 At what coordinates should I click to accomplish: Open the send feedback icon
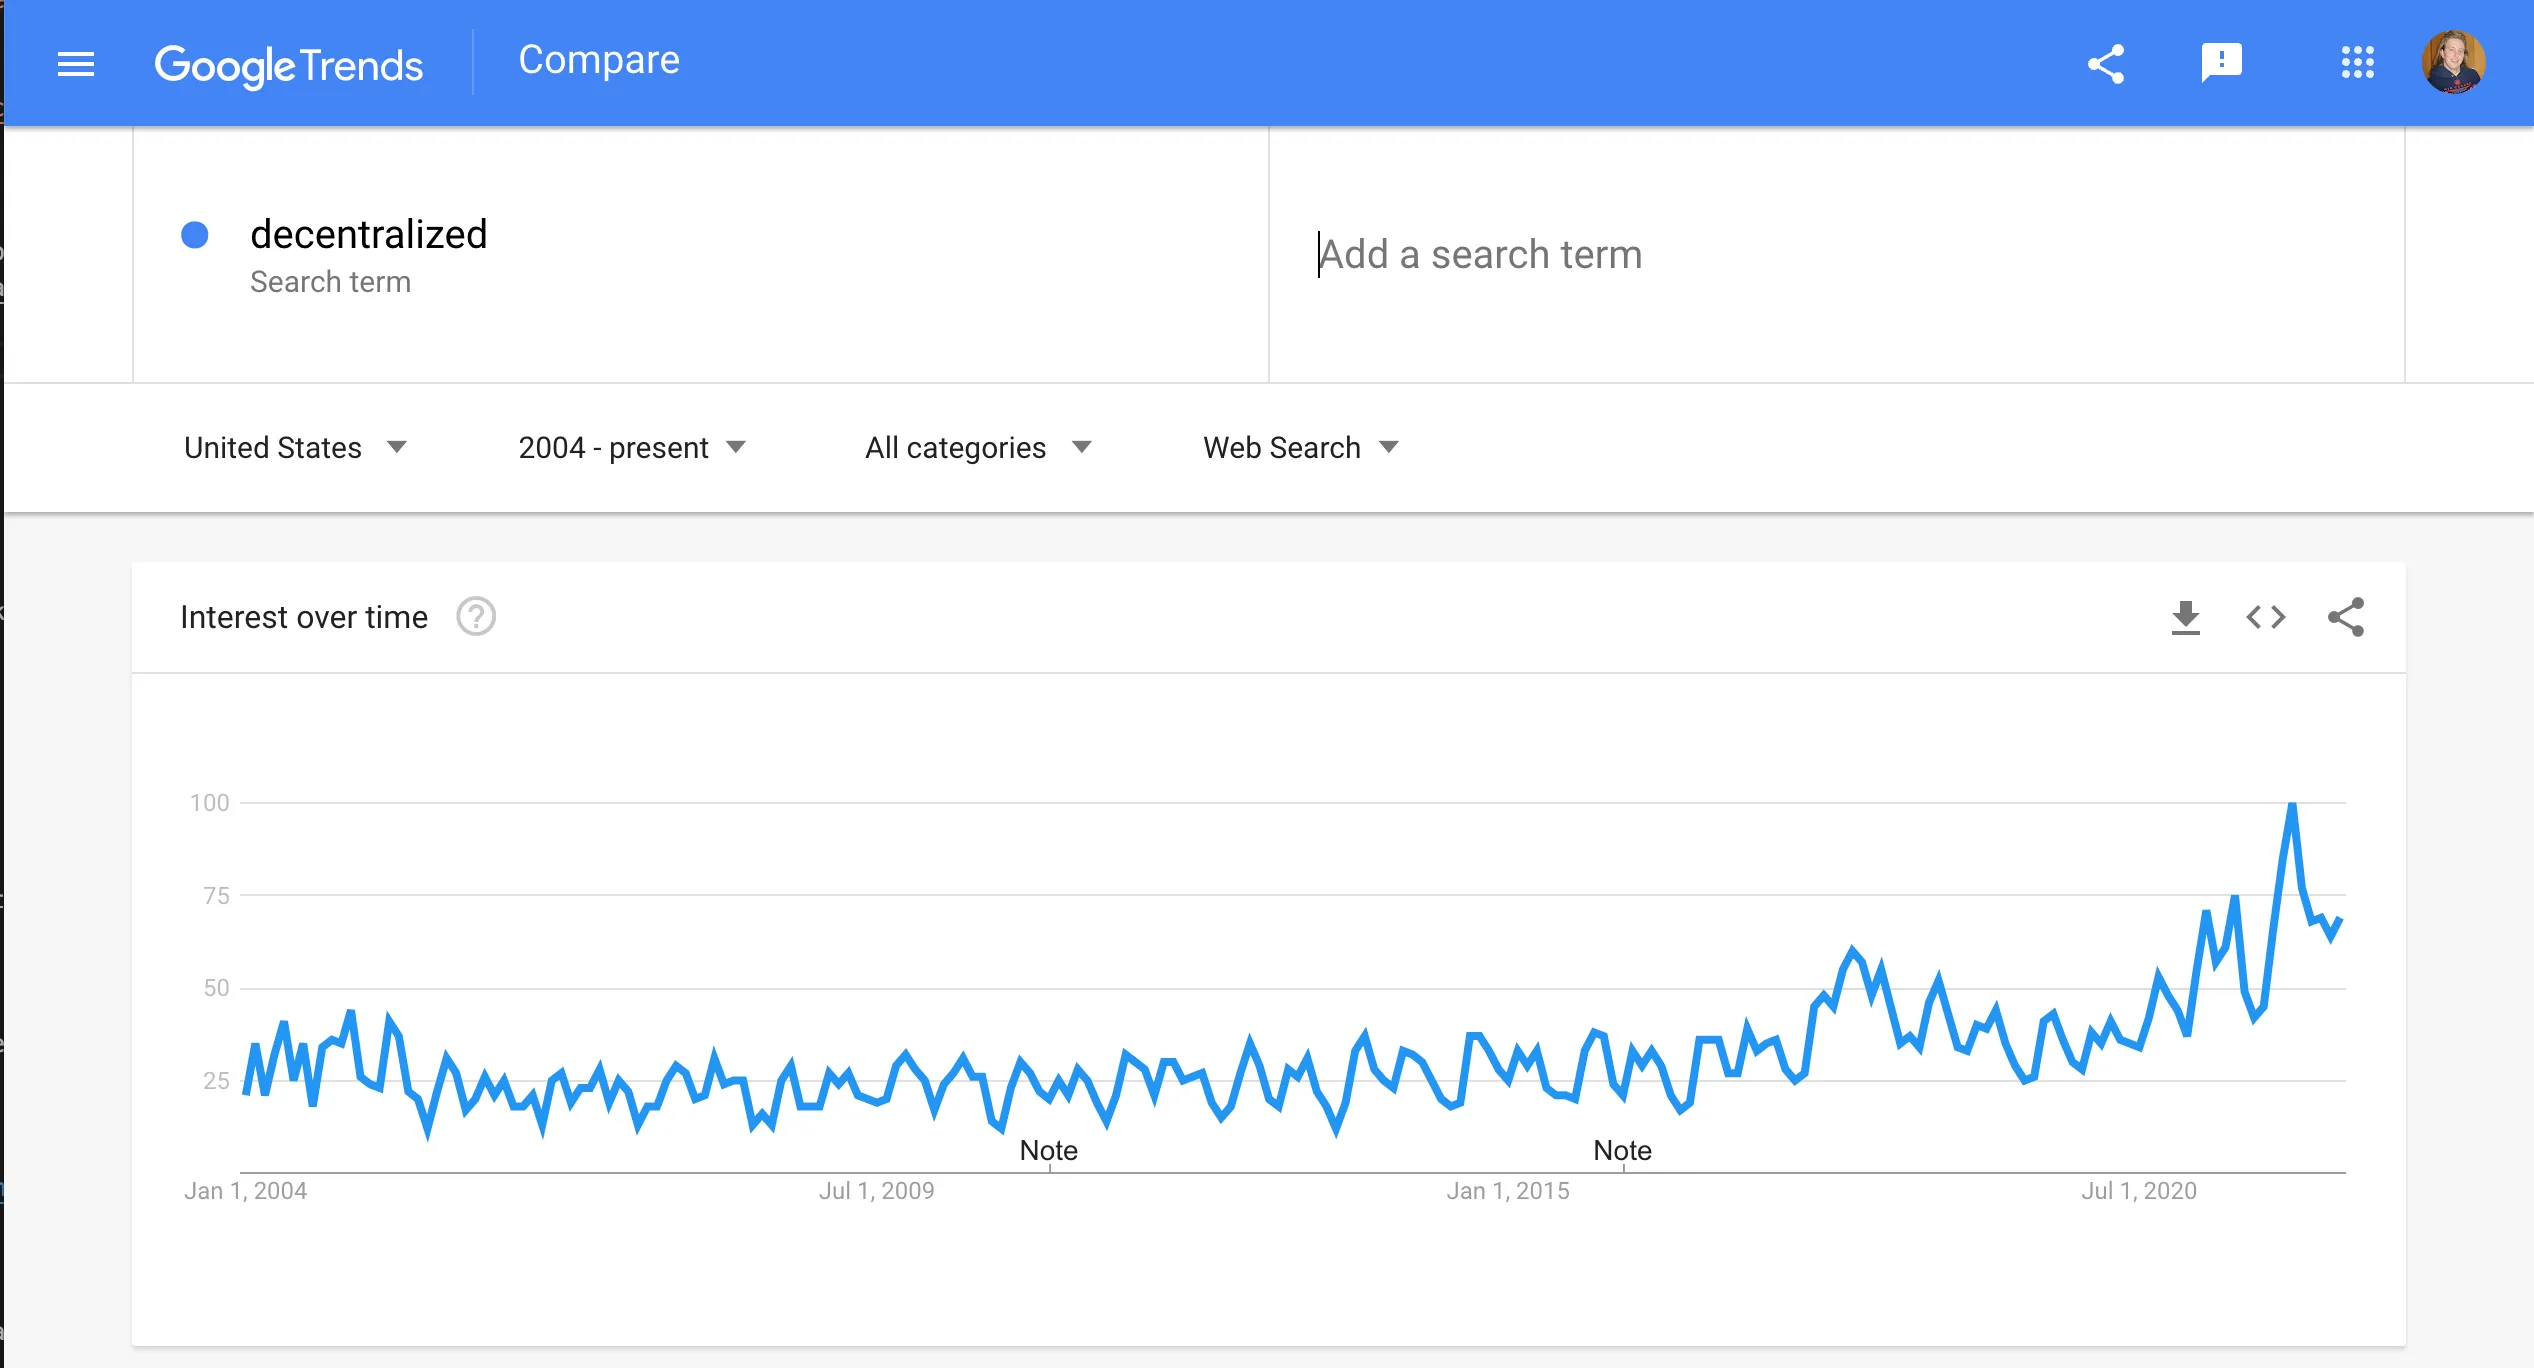point(2222,63)
